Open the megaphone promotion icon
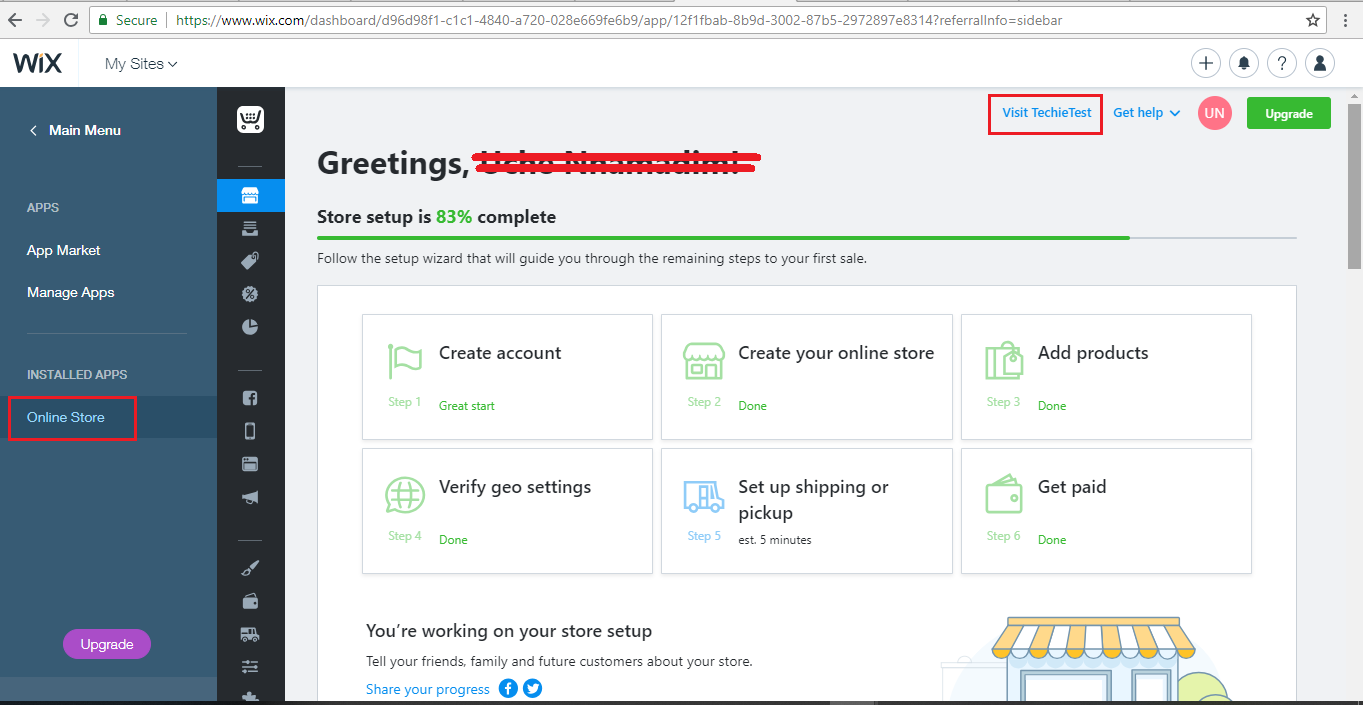This screenshot has height=705, width=1363. tap(250, 497)
